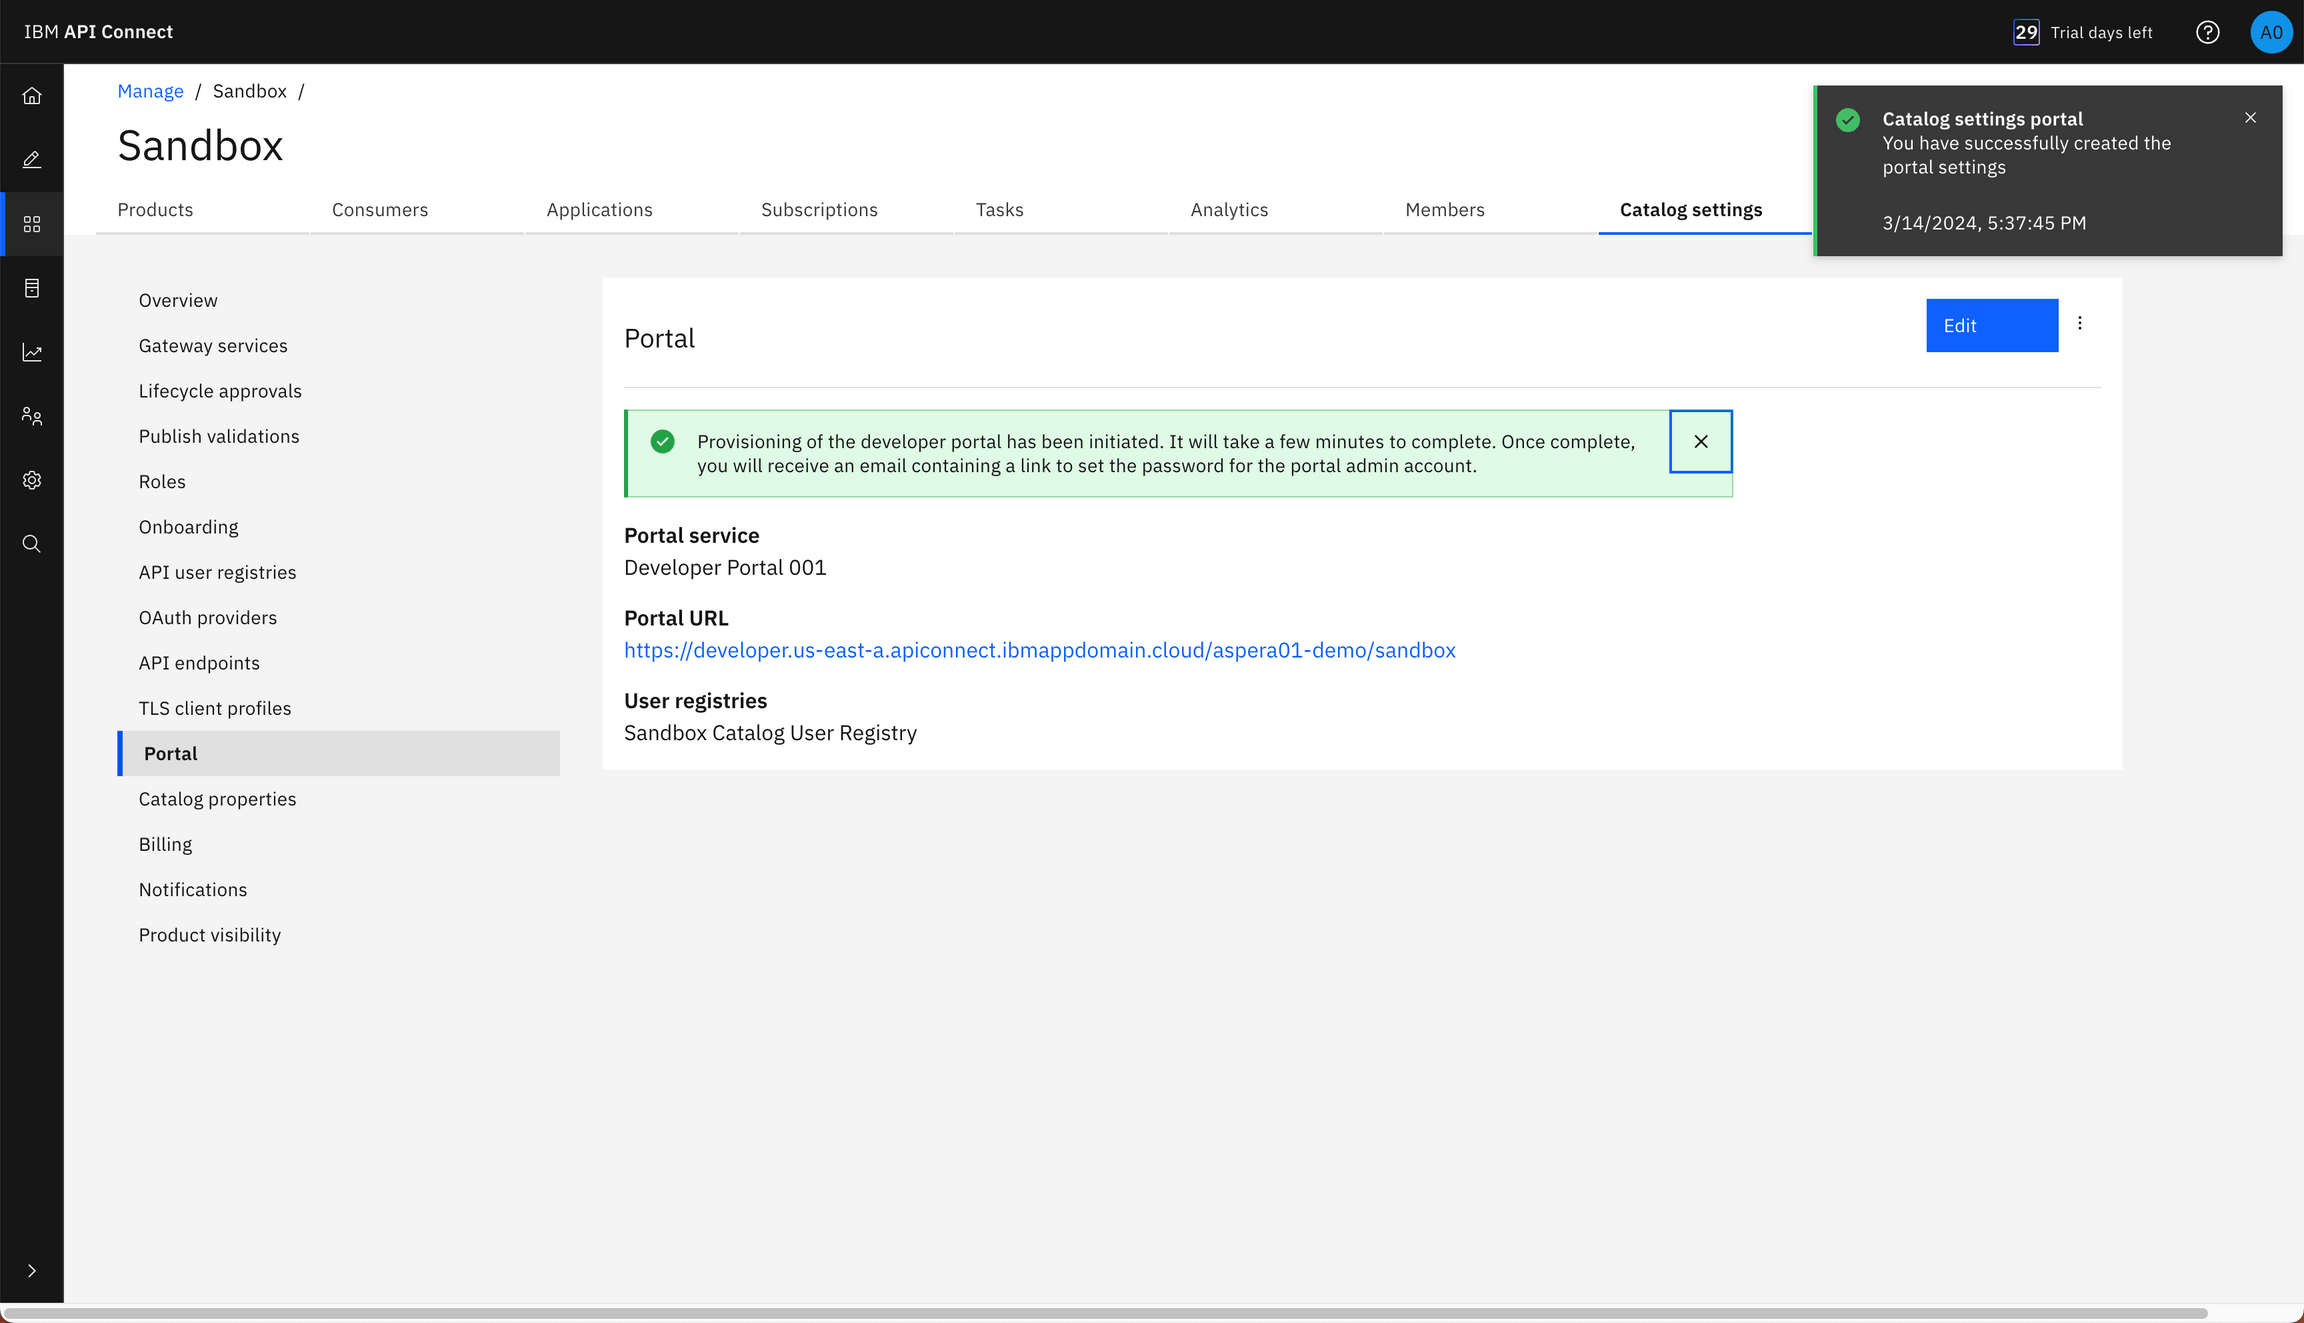Open the Analytics chart icon in sidebar

click(x=32, y=352)
